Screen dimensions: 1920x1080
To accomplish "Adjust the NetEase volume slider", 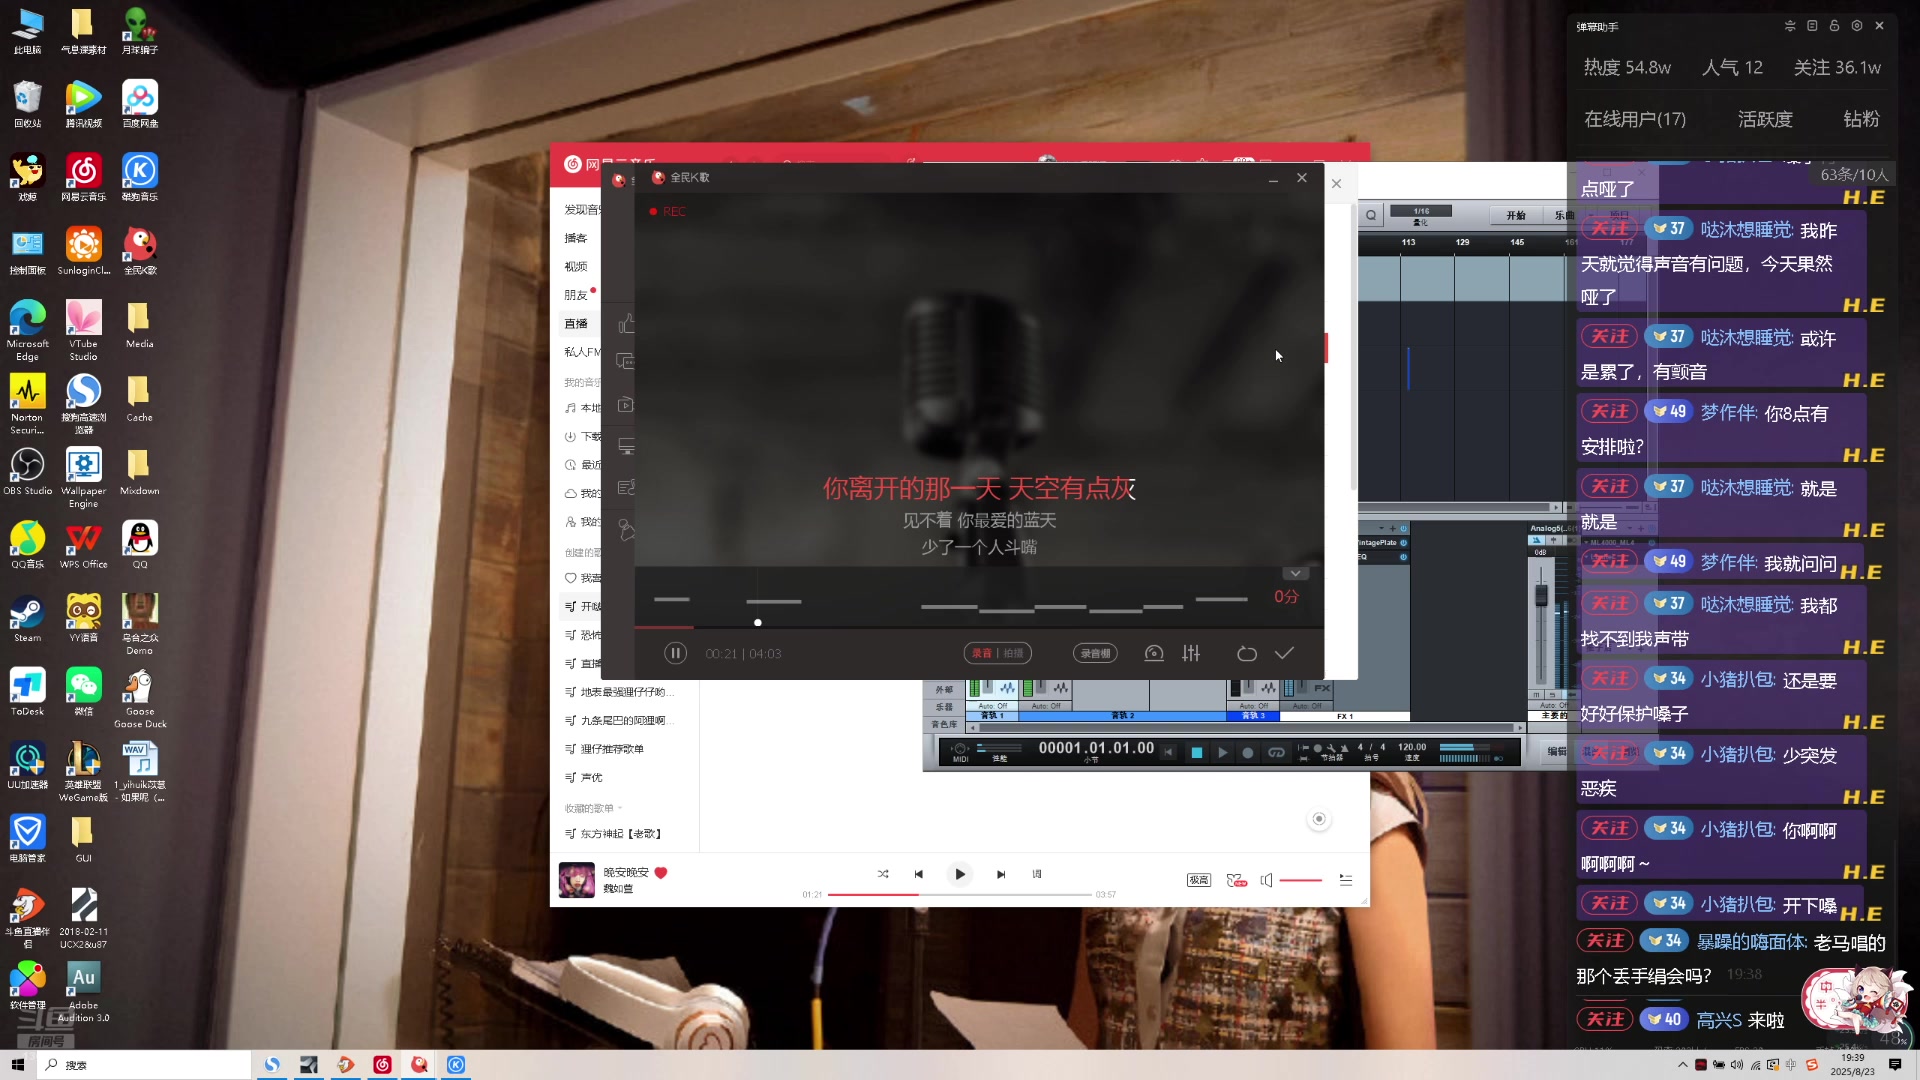I will point(1301,880).
